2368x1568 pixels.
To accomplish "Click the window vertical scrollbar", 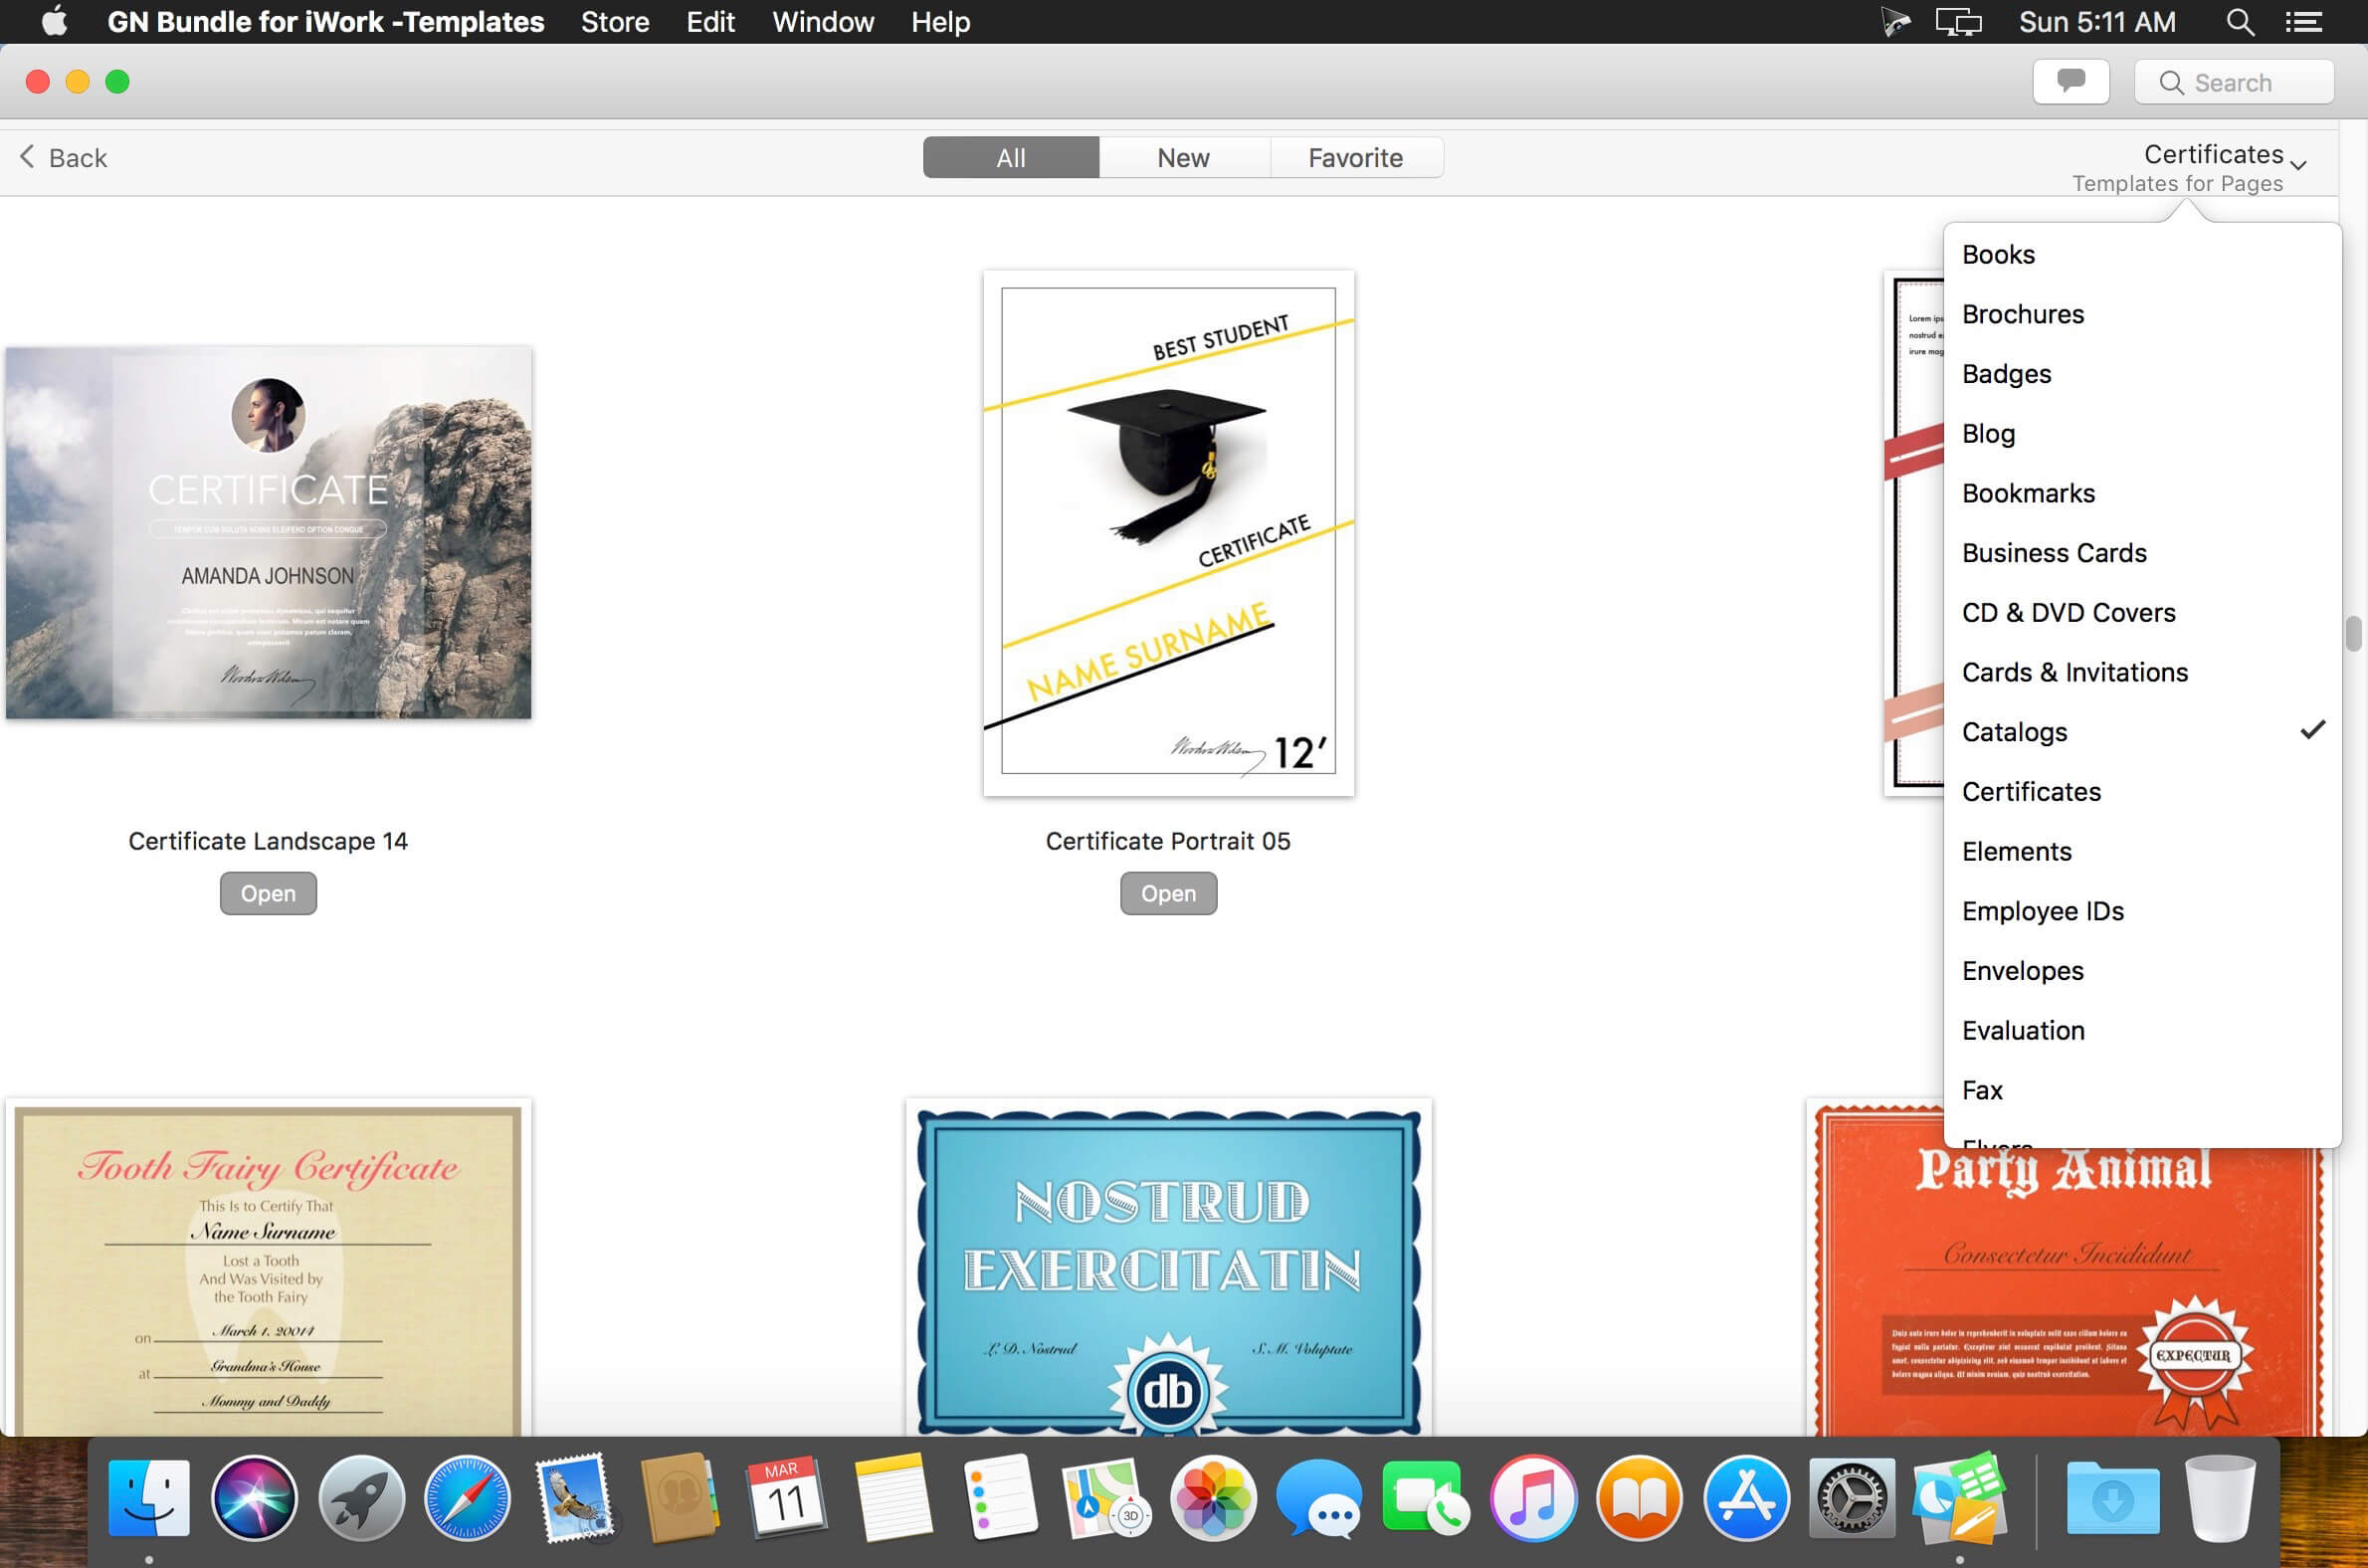I will (2353, 634).
